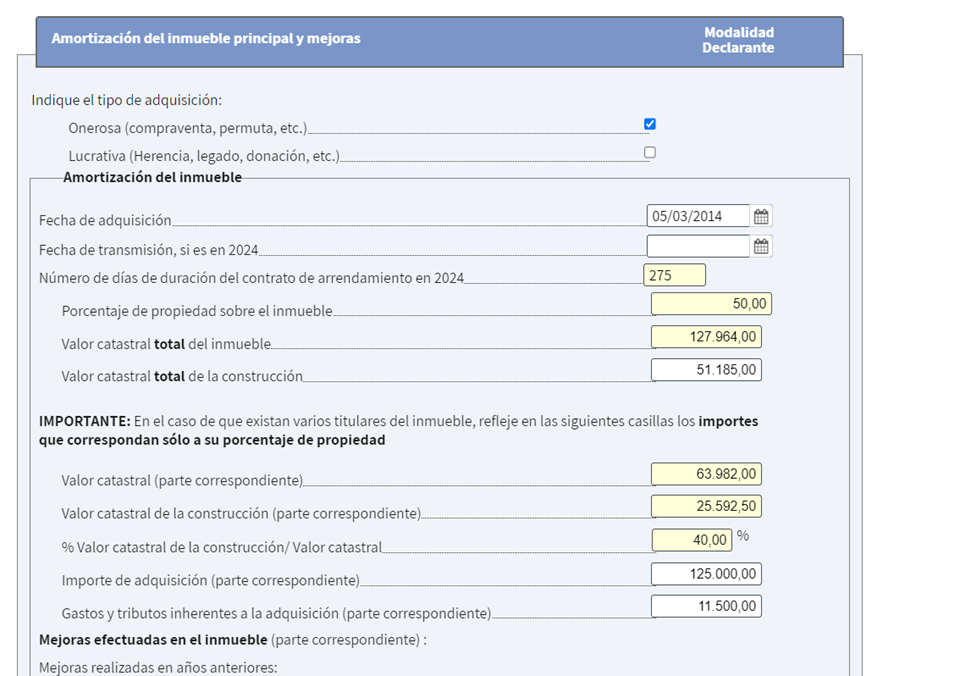The width and height of the screenshot is (960, 676).
Task: Select construction catastral value field 25.592,50
Action: click(x=707, y=506)
